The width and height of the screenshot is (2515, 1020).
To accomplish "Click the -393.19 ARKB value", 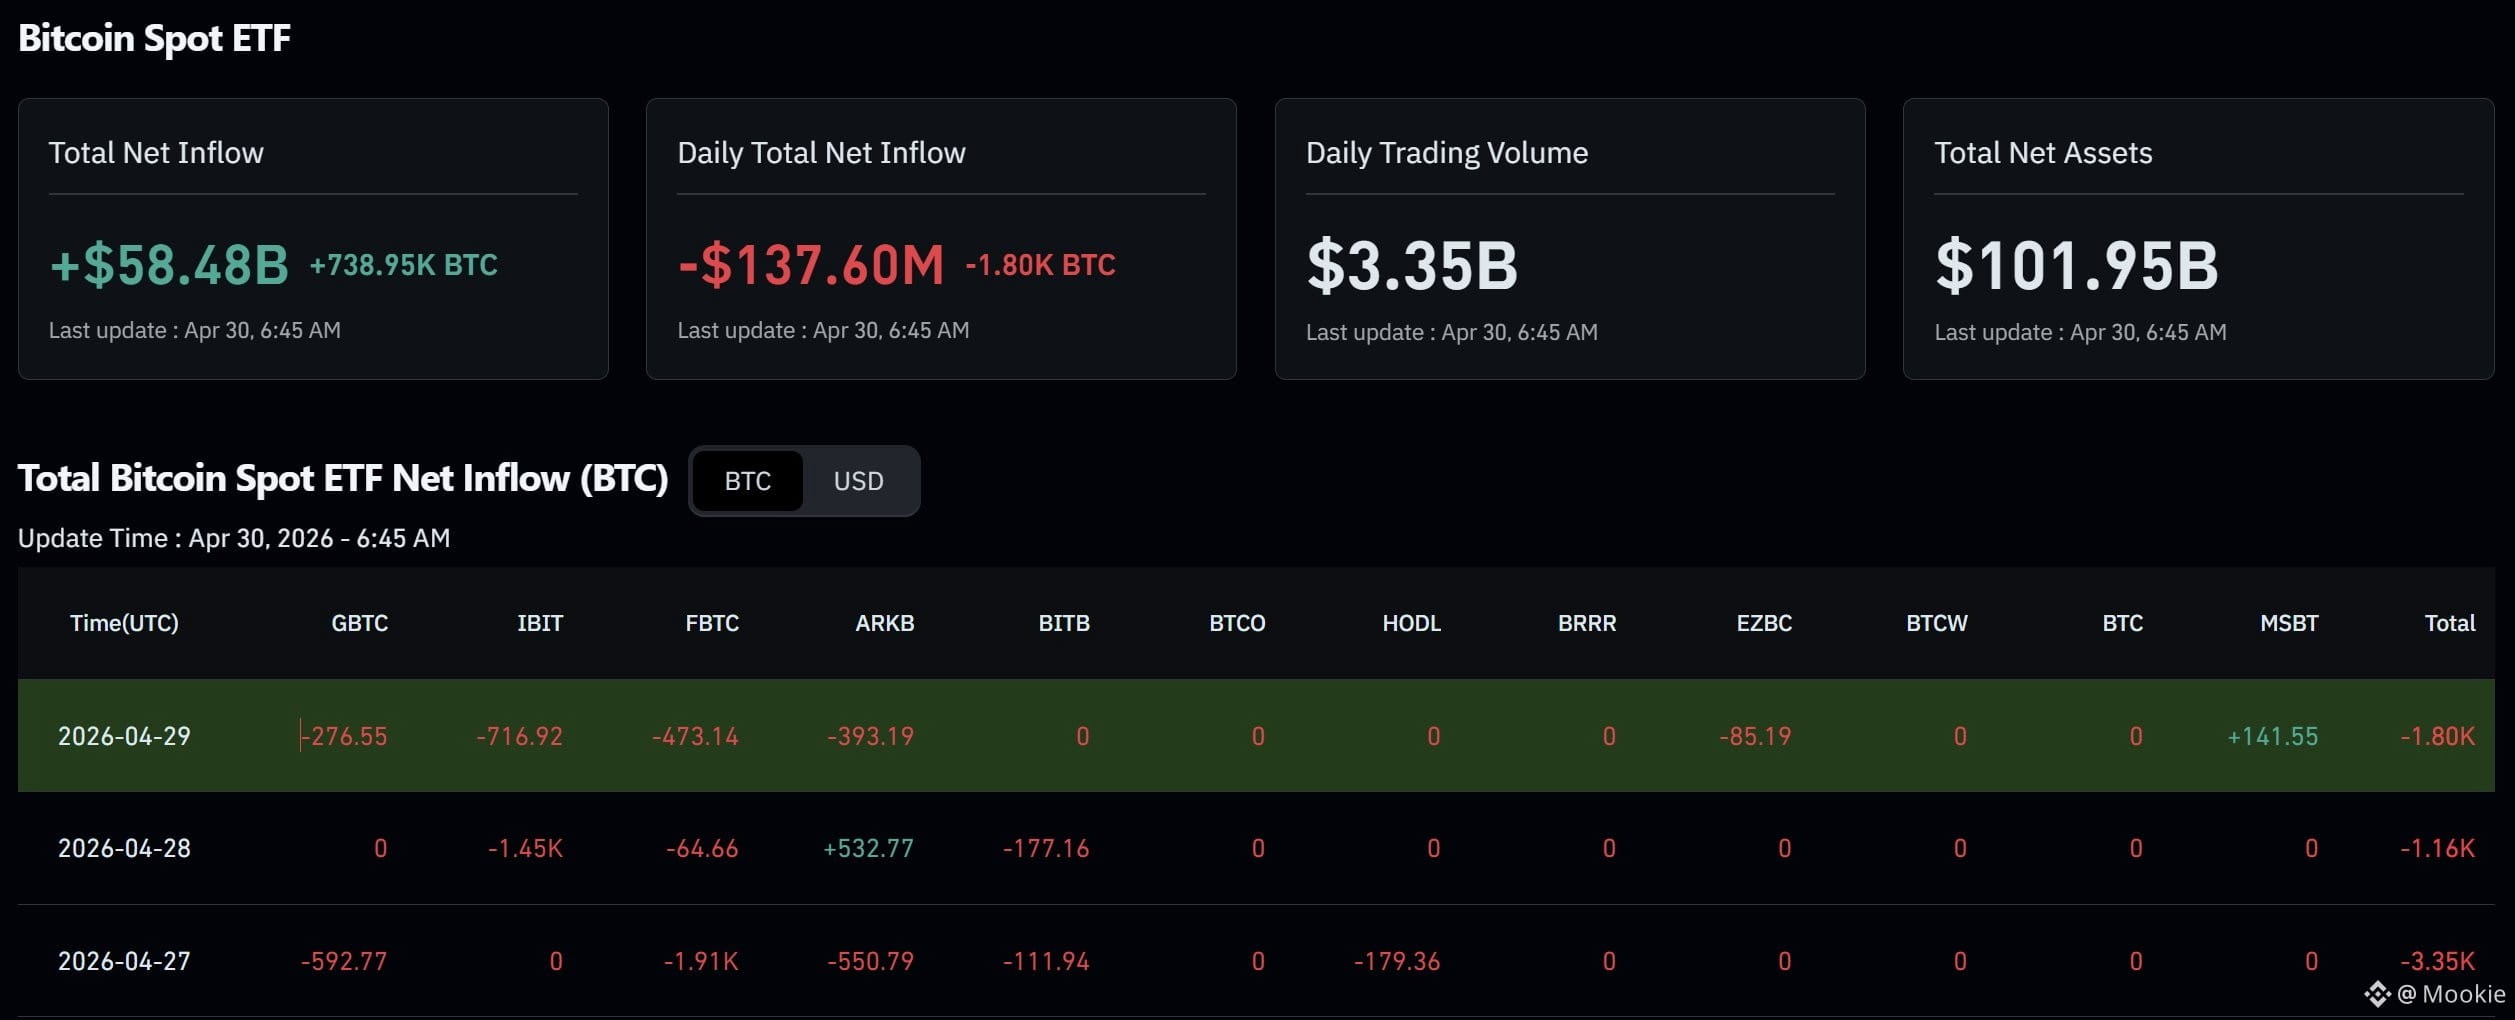I will click(x=870, y=736).
